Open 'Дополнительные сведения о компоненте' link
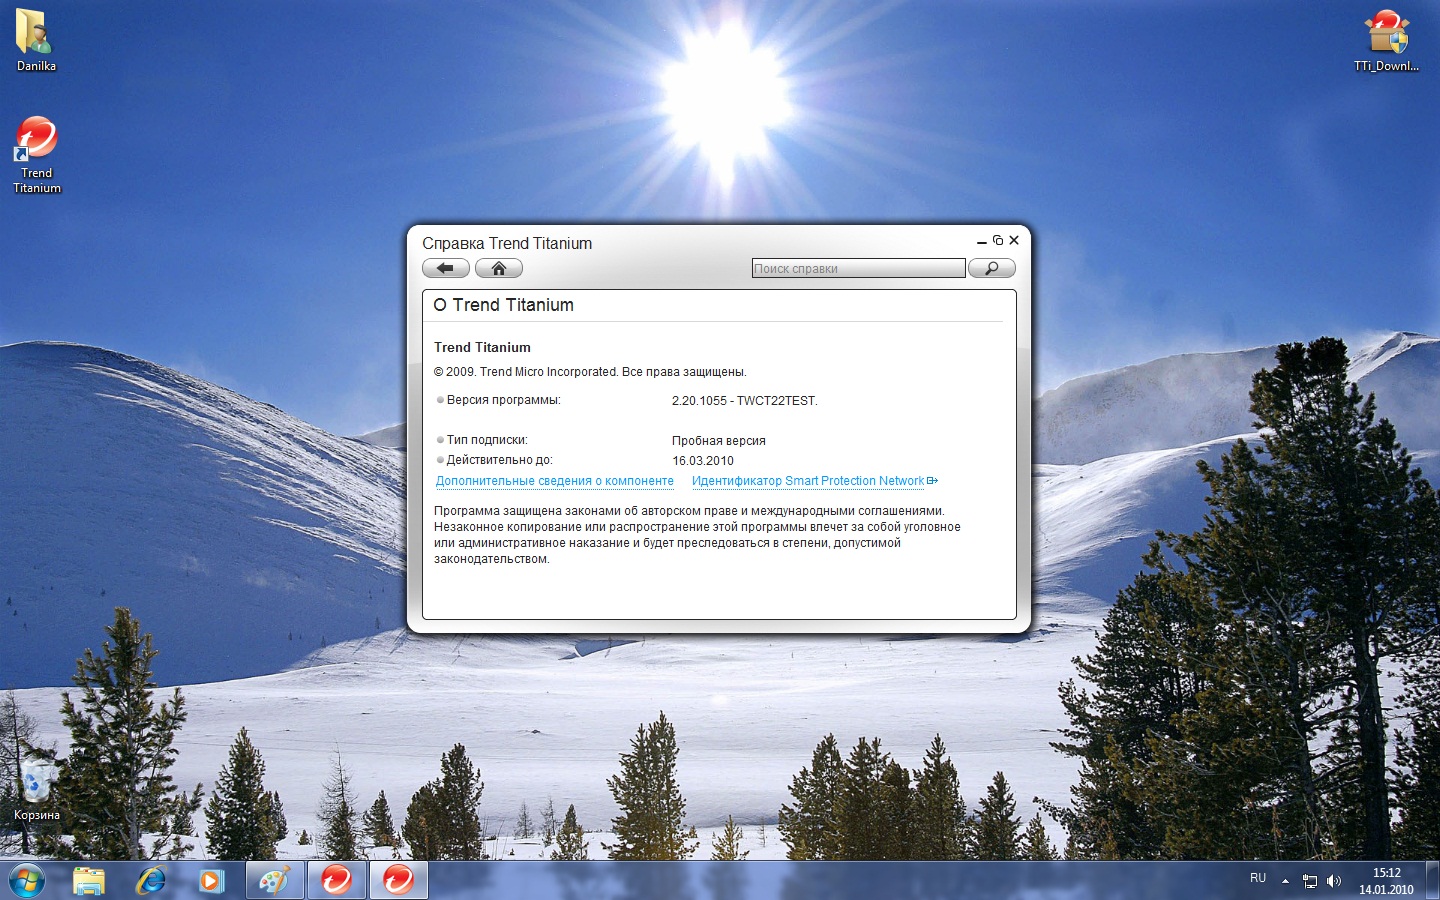The image size is (1440, 900). [x=555, y=481]
